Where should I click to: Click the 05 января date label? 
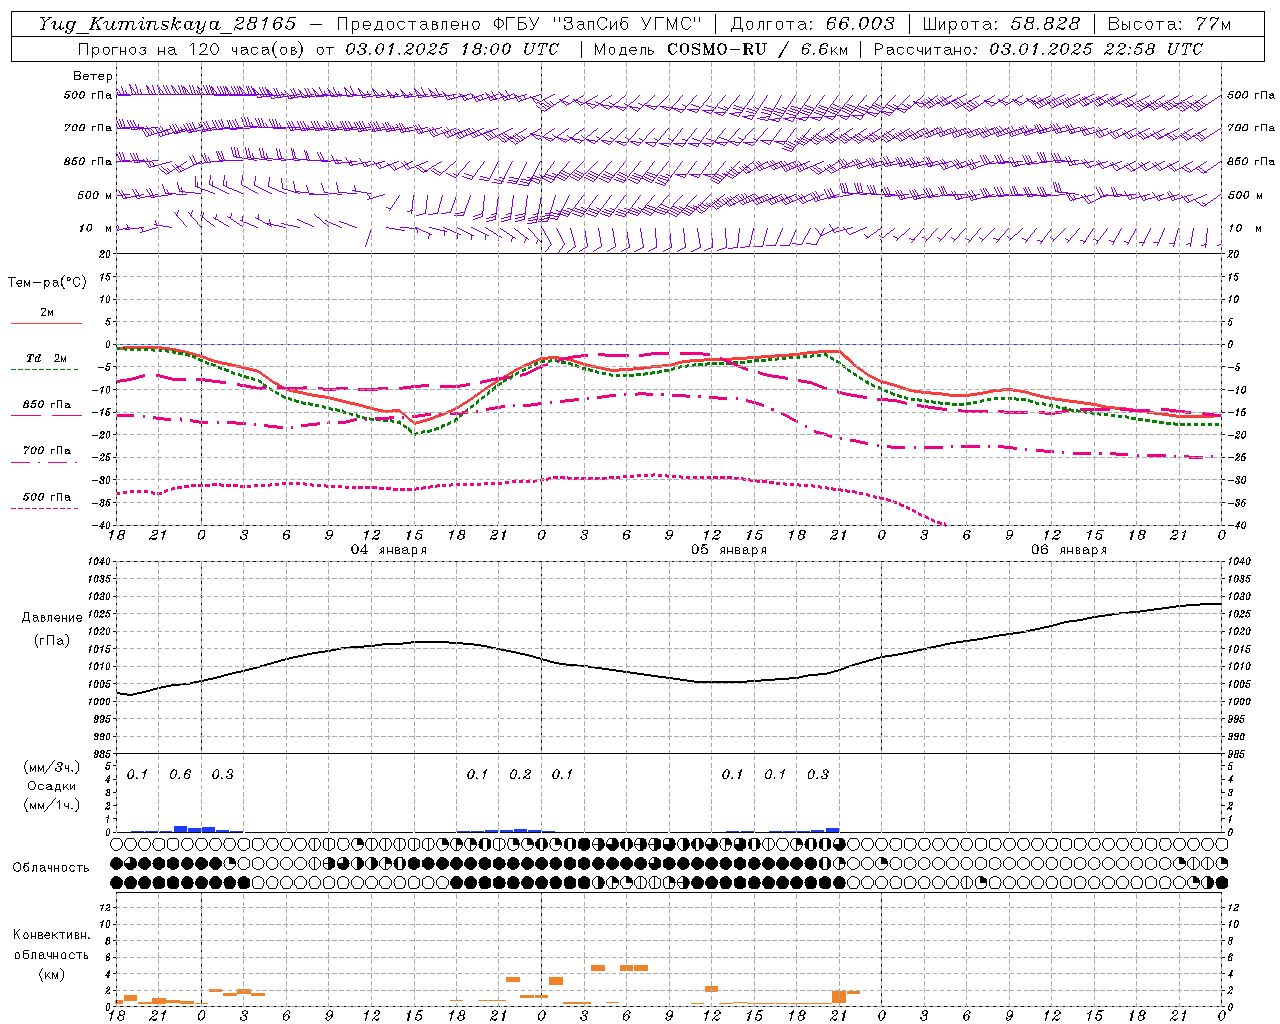(x=728, y=550)
